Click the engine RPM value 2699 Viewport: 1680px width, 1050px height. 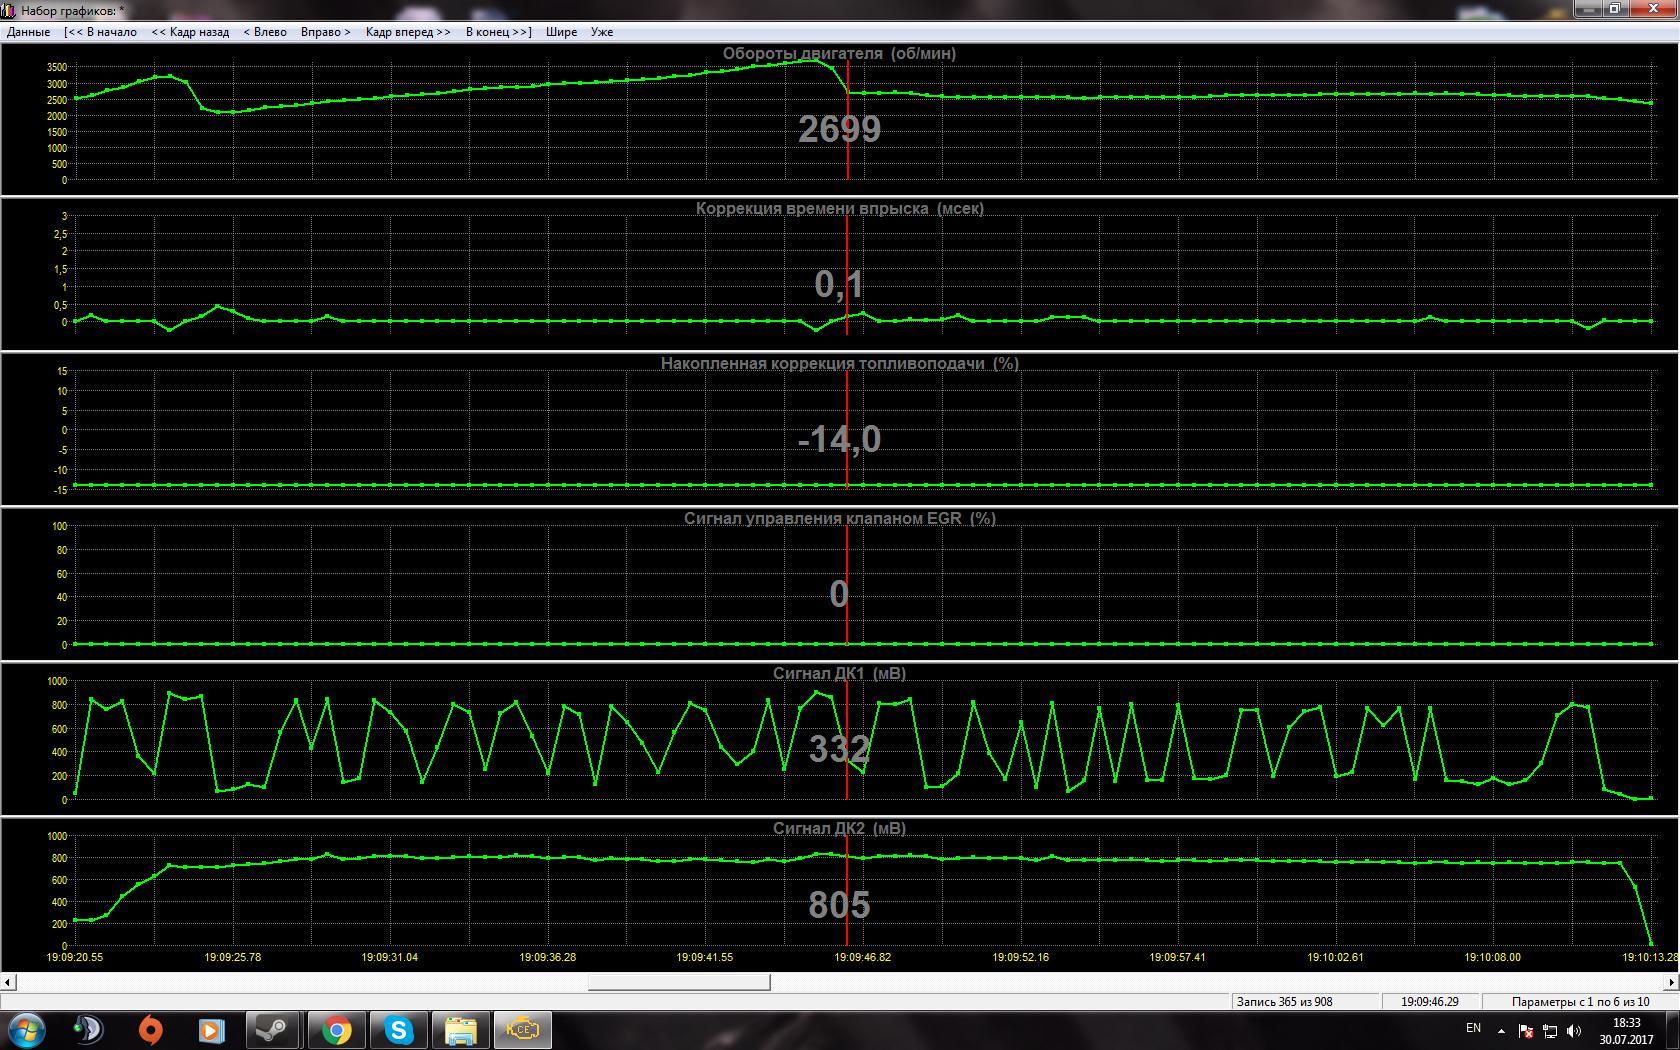(839, 129)
